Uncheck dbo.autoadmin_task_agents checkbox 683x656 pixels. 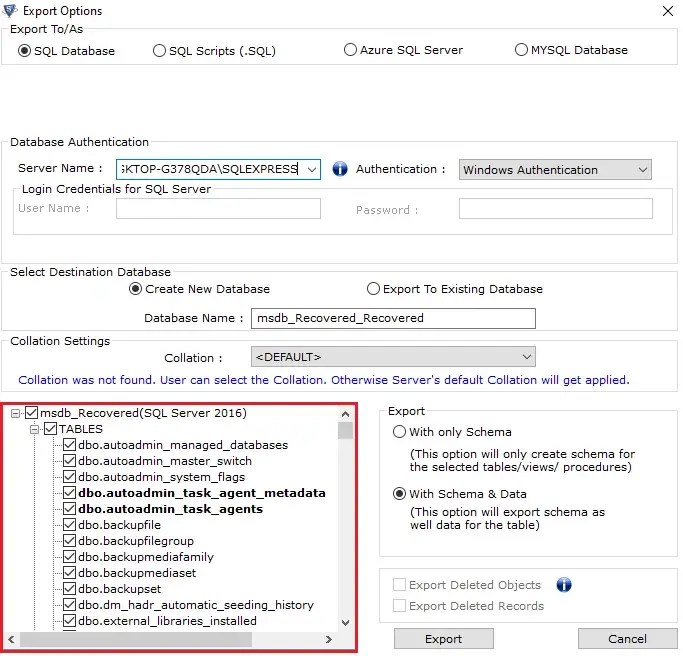tap(70, 508)
